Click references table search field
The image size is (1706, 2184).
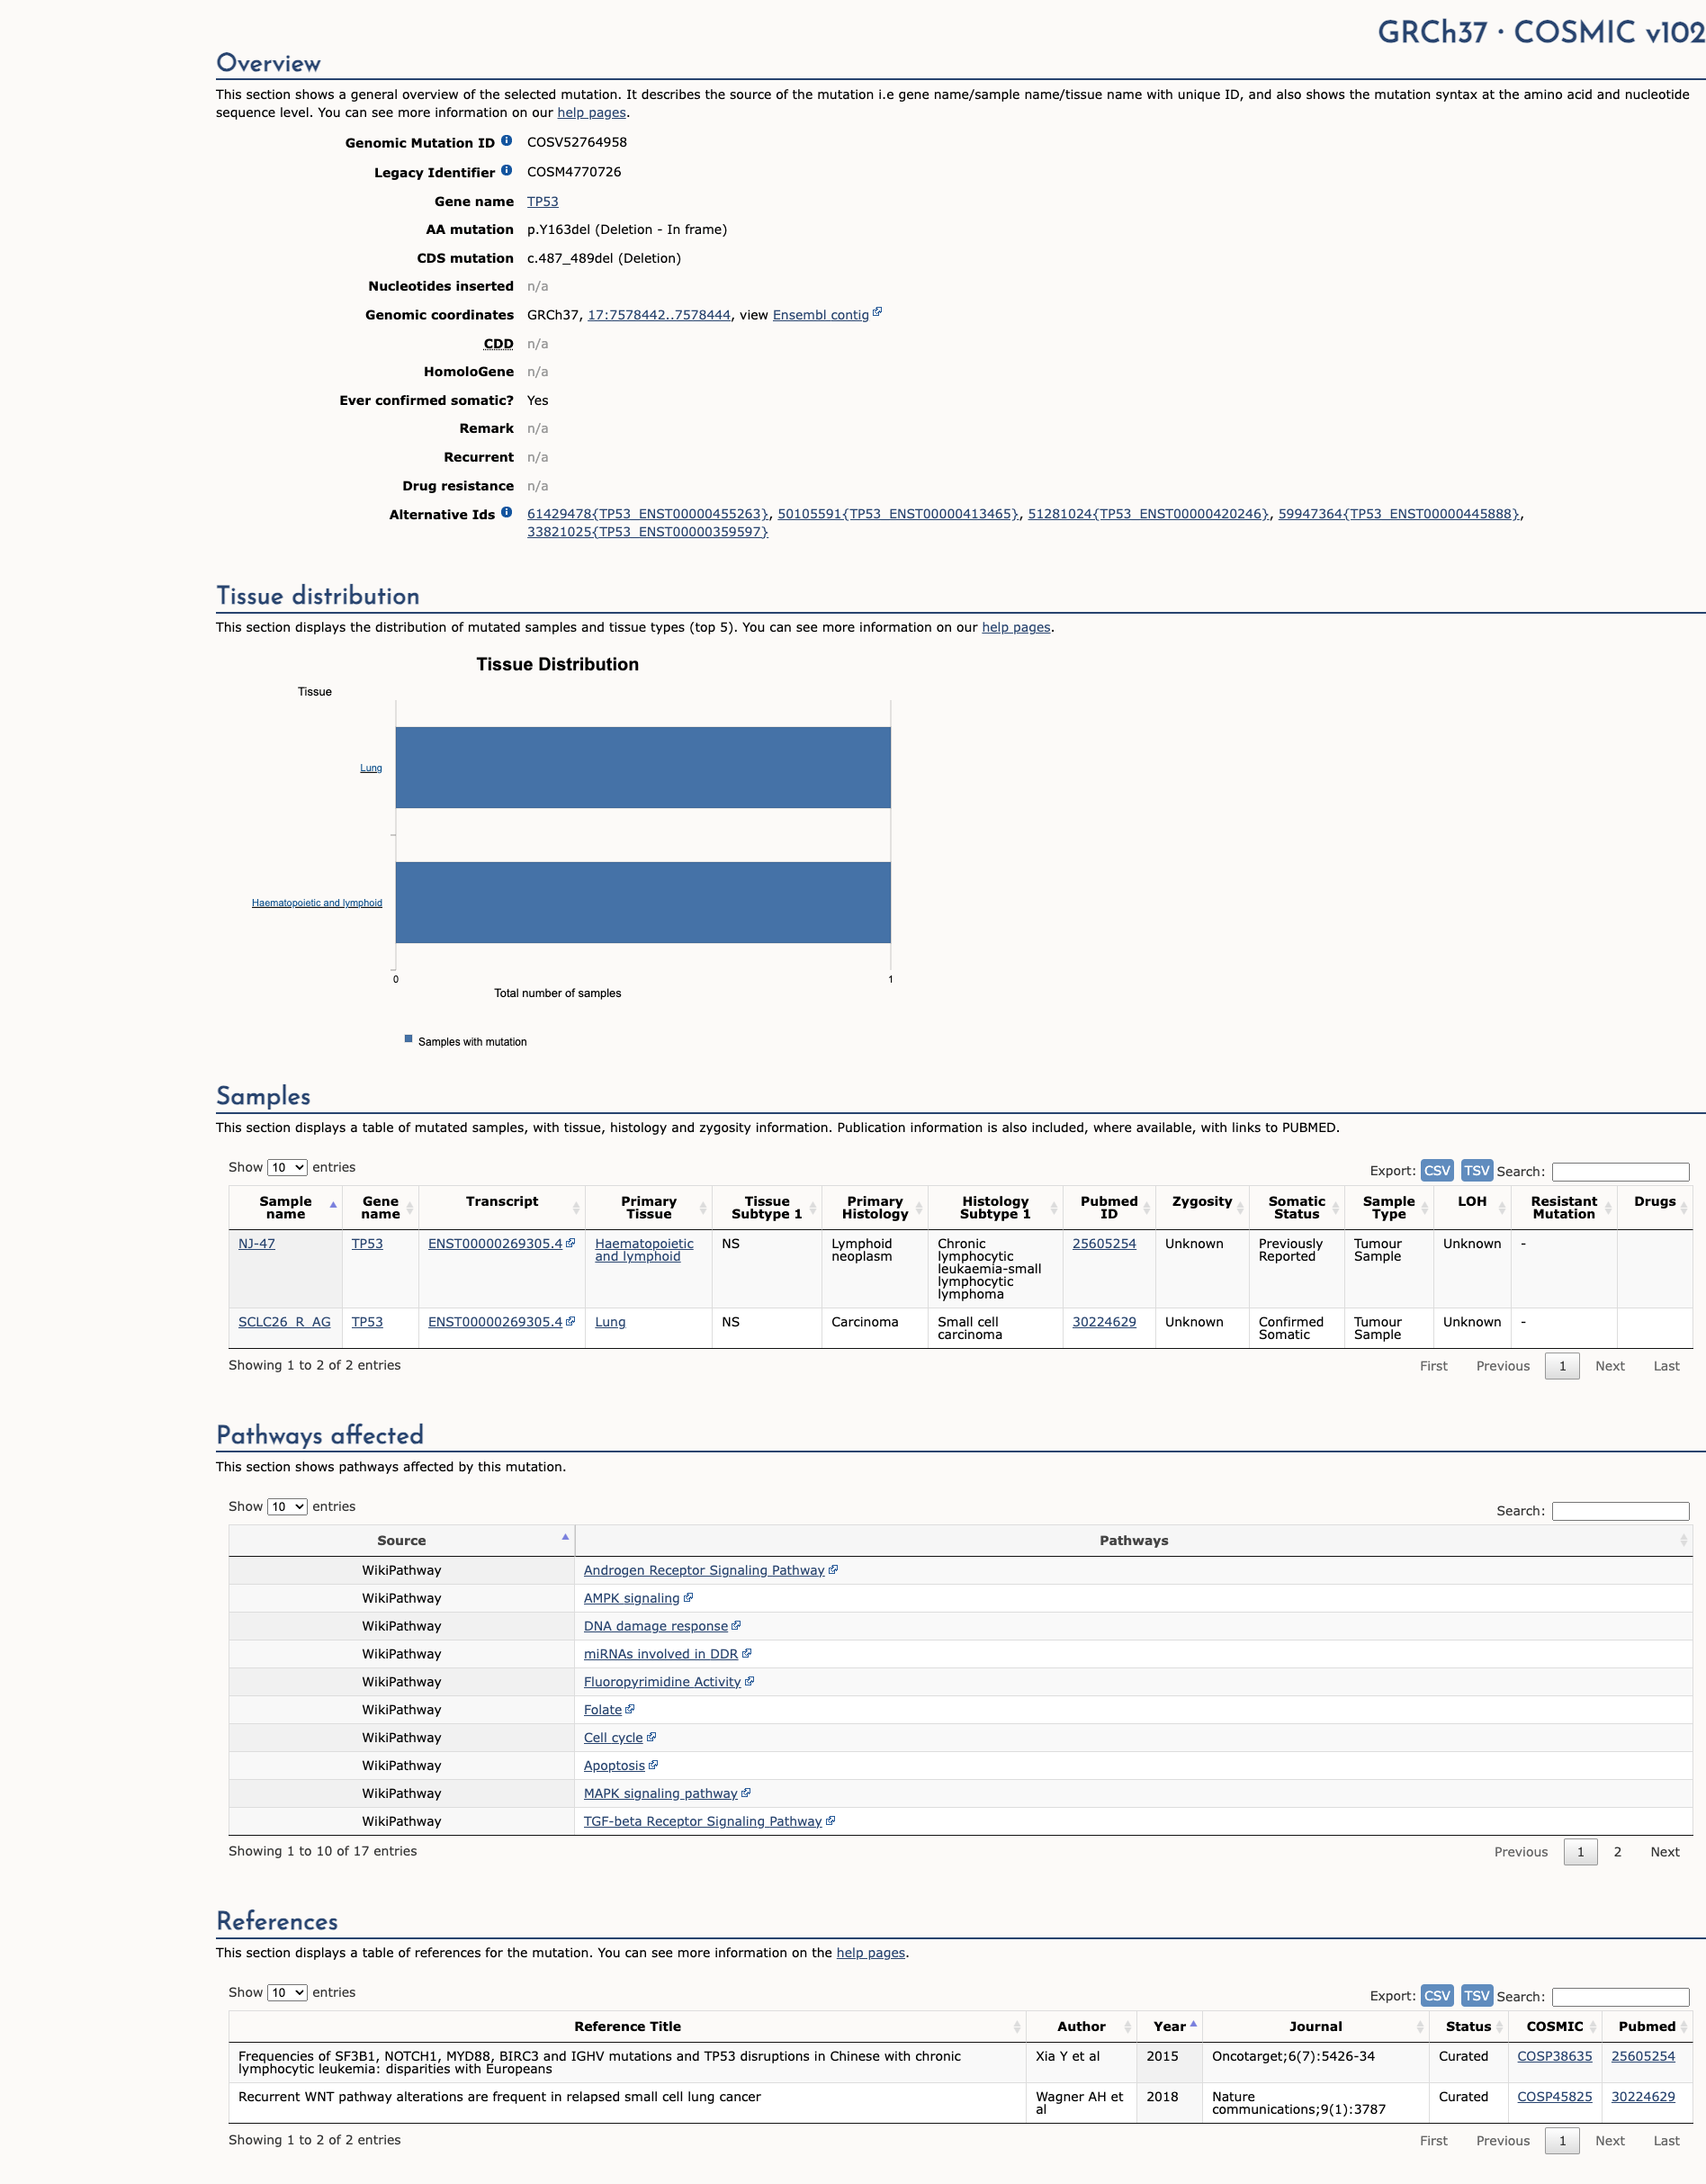[1620, 1997]
